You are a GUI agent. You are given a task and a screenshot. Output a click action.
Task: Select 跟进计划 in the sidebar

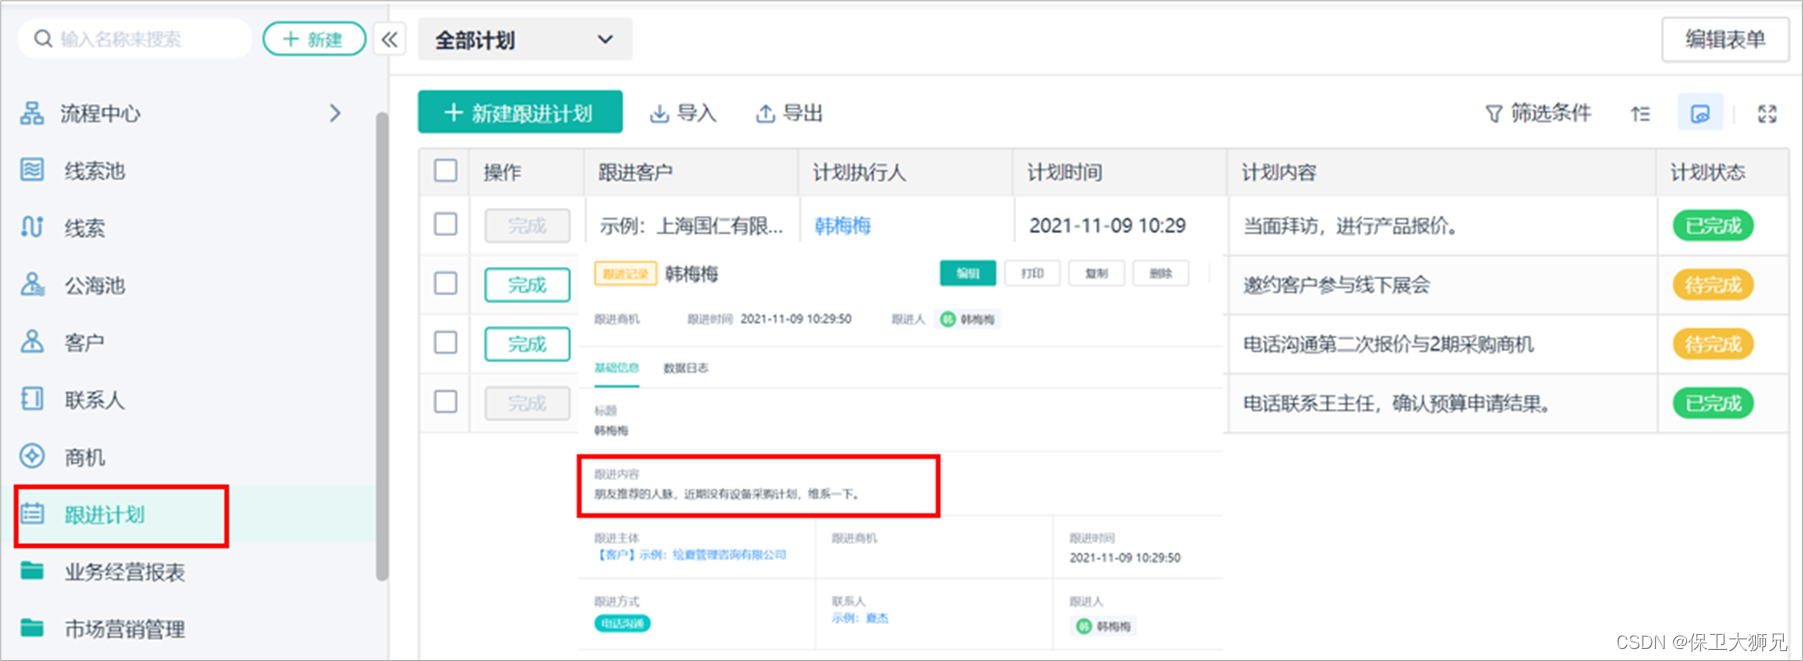pos(105,515)
